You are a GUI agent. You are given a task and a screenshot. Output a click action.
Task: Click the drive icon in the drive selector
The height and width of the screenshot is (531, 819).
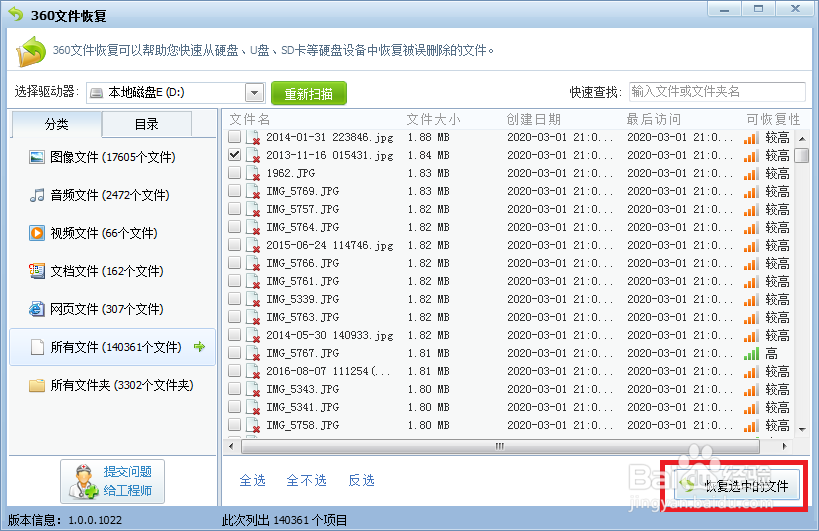pyautogui.click(x=97, y=93)
